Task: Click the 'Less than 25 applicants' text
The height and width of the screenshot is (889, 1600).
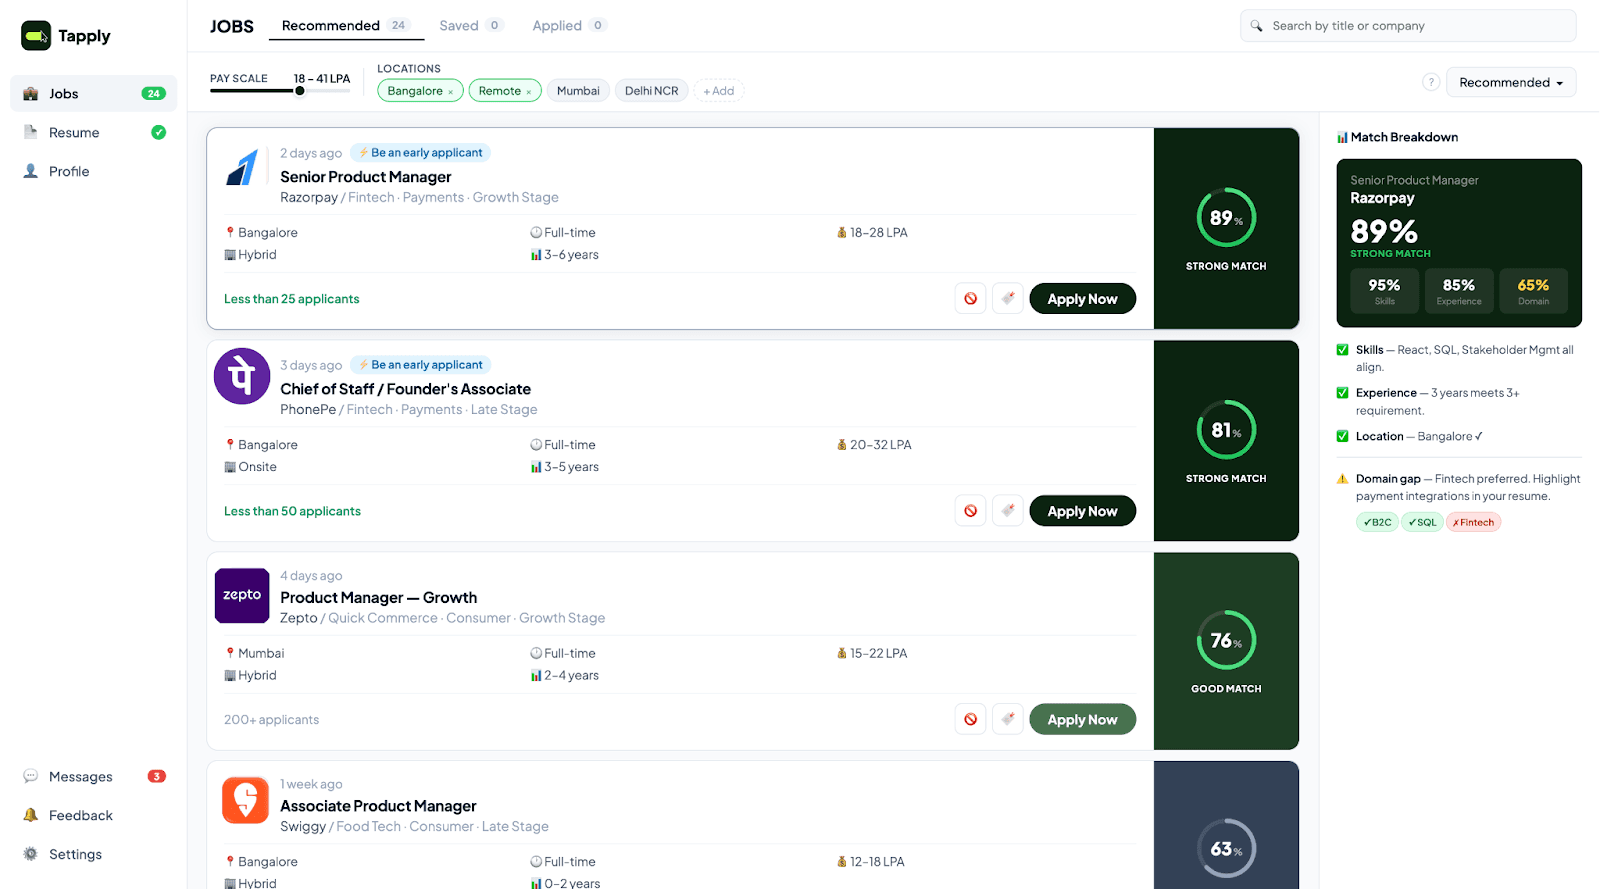Action: (x=291, y=299)
